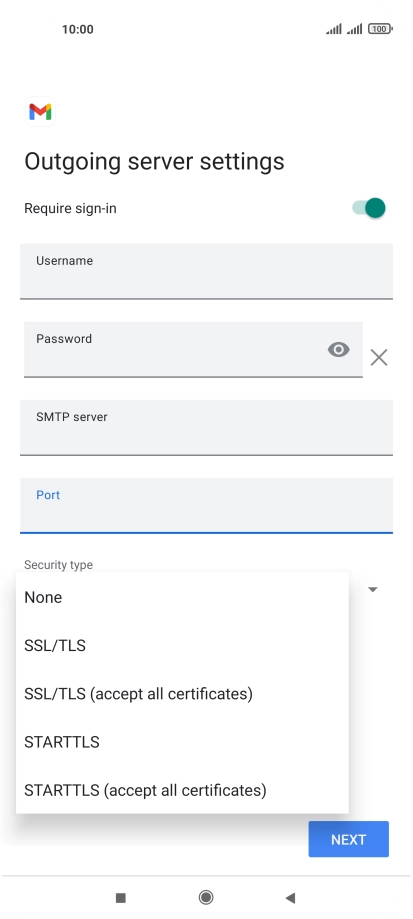Clear the password field with X icon
The width and height of the screenshot is (413, 919).
tap(379, 358)
